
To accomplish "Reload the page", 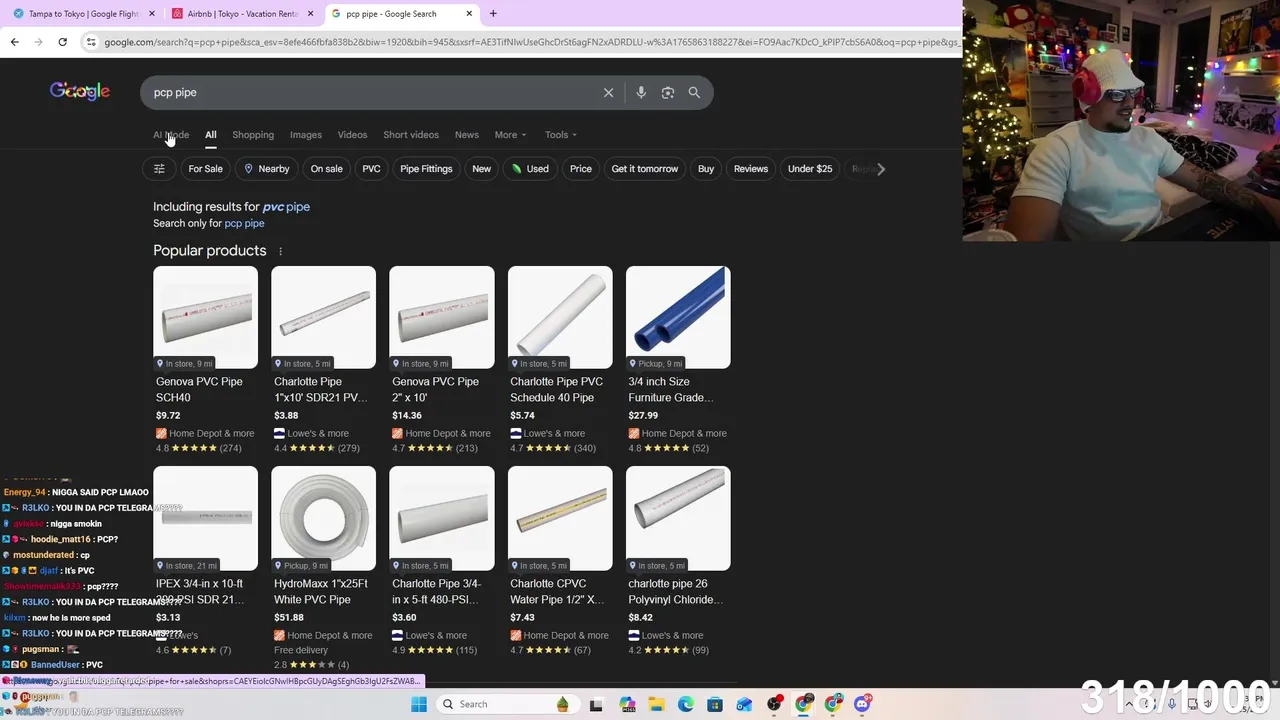I will [62, 42].
